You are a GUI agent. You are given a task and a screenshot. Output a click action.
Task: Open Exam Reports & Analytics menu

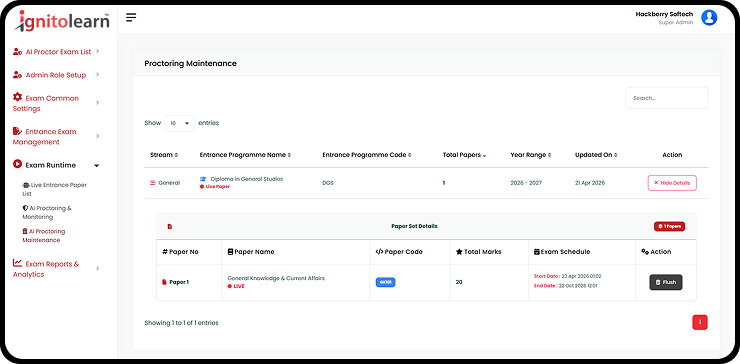(x=46, y=269)
